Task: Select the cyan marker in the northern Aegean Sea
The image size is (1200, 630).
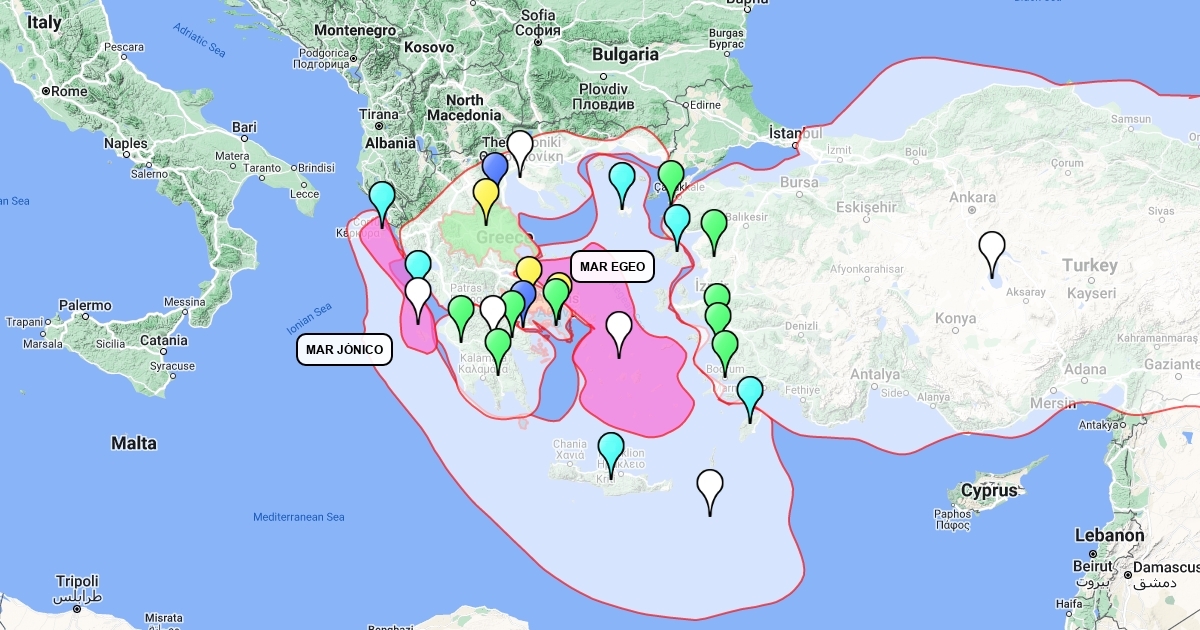Action: (x=622, y=180)
